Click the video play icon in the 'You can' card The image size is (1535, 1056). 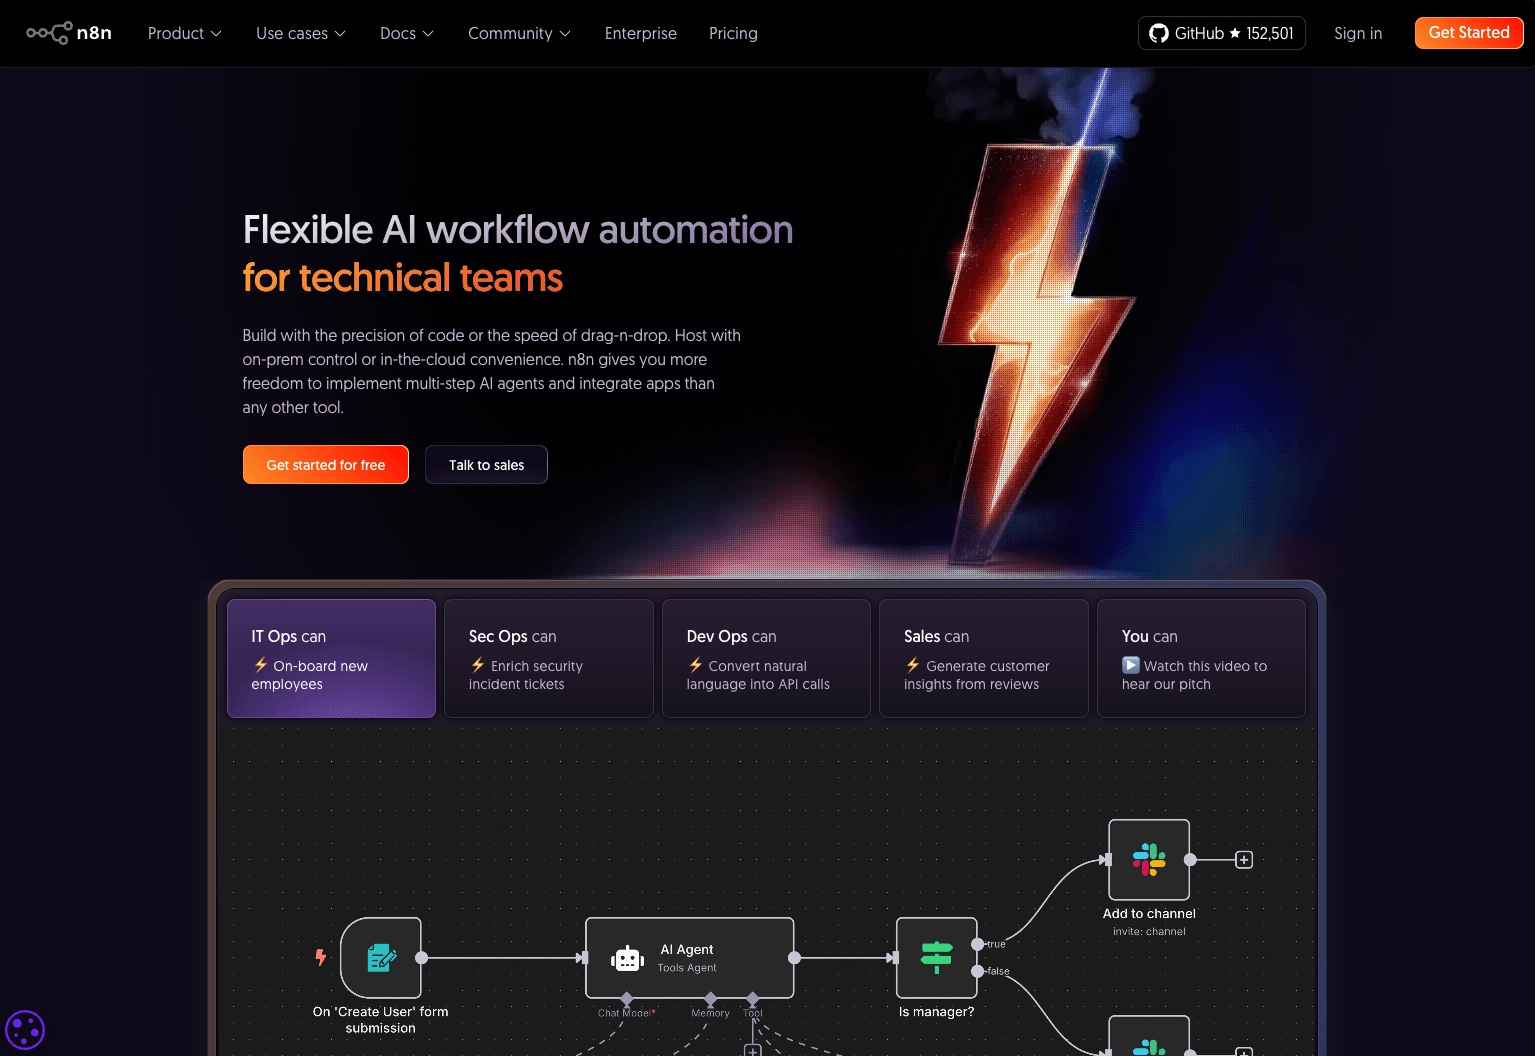pyautogui.click(x=1130, y=665)
